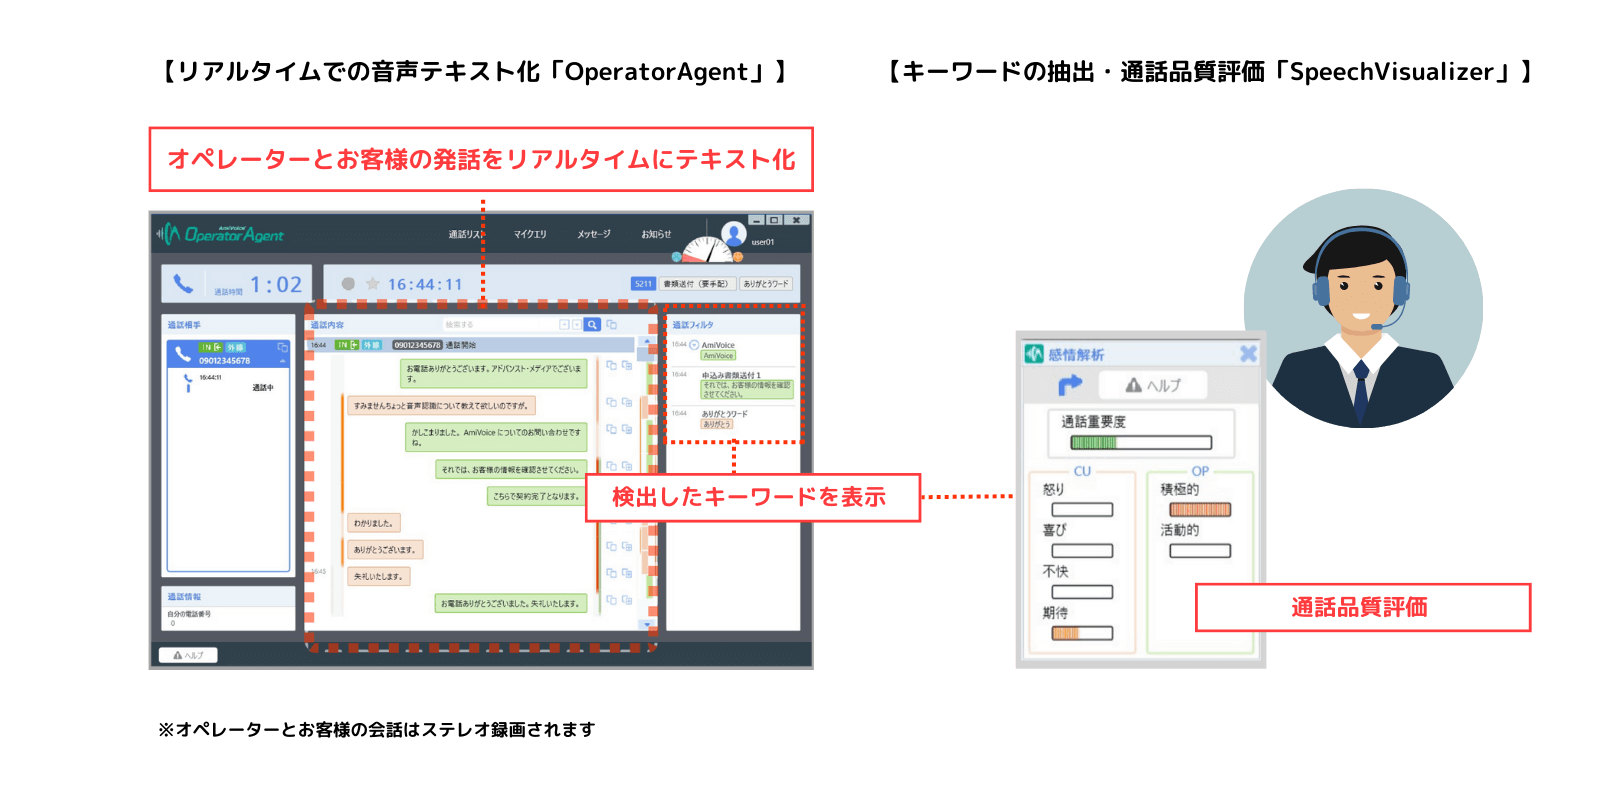Click the 怒り emotion bar

pyautogui.click(x=1082, y=510)
